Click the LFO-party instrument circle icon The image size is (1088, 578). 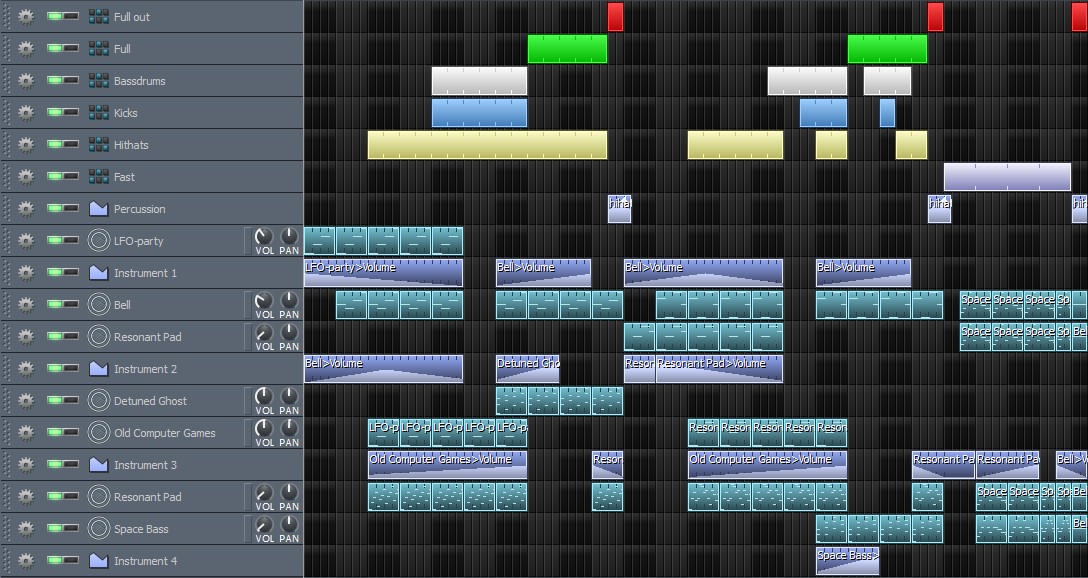(98, 241)
